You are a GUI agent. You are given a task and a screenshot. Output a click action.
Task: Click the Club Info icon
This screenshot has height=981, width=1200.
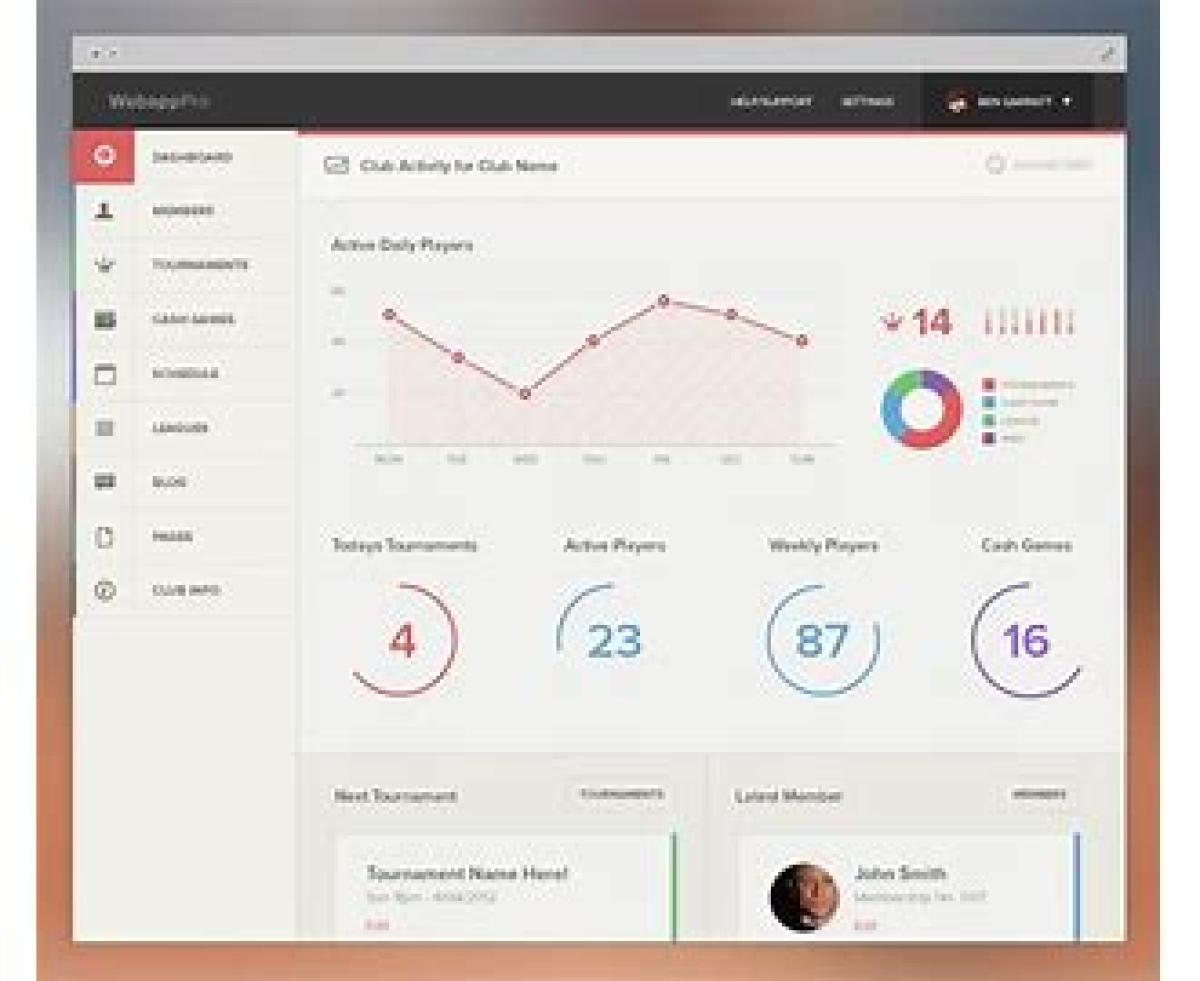(104, 591)
